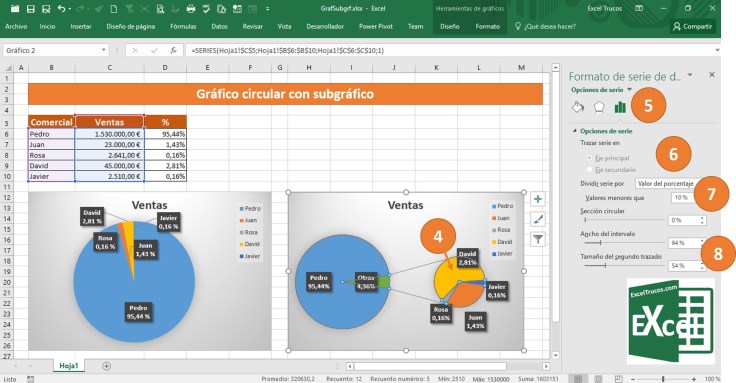736x383 pixels.
Task: Open the task pane options arrow
Action: pyautogui.click(x=690, y=75)
